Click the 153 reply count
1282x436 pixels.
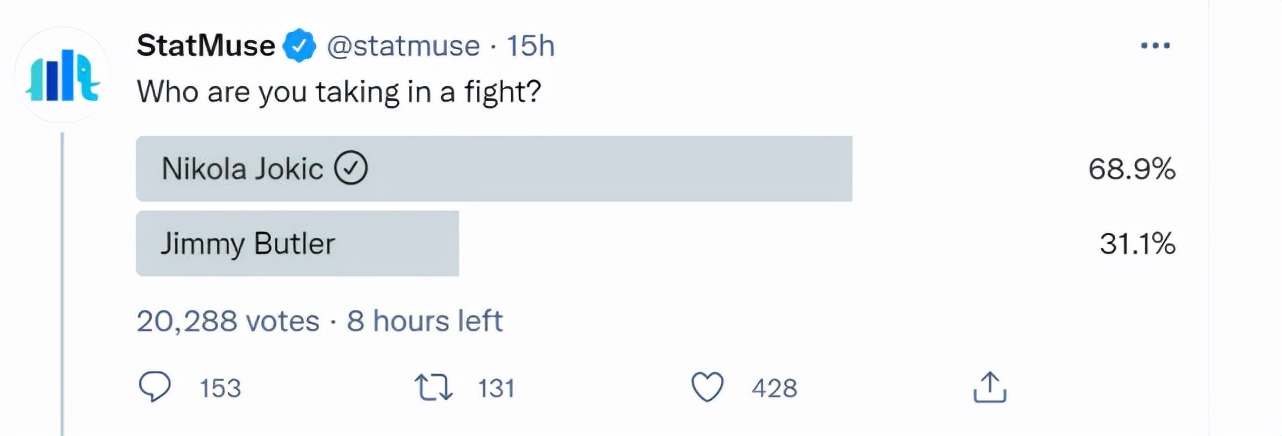(220, 388)
